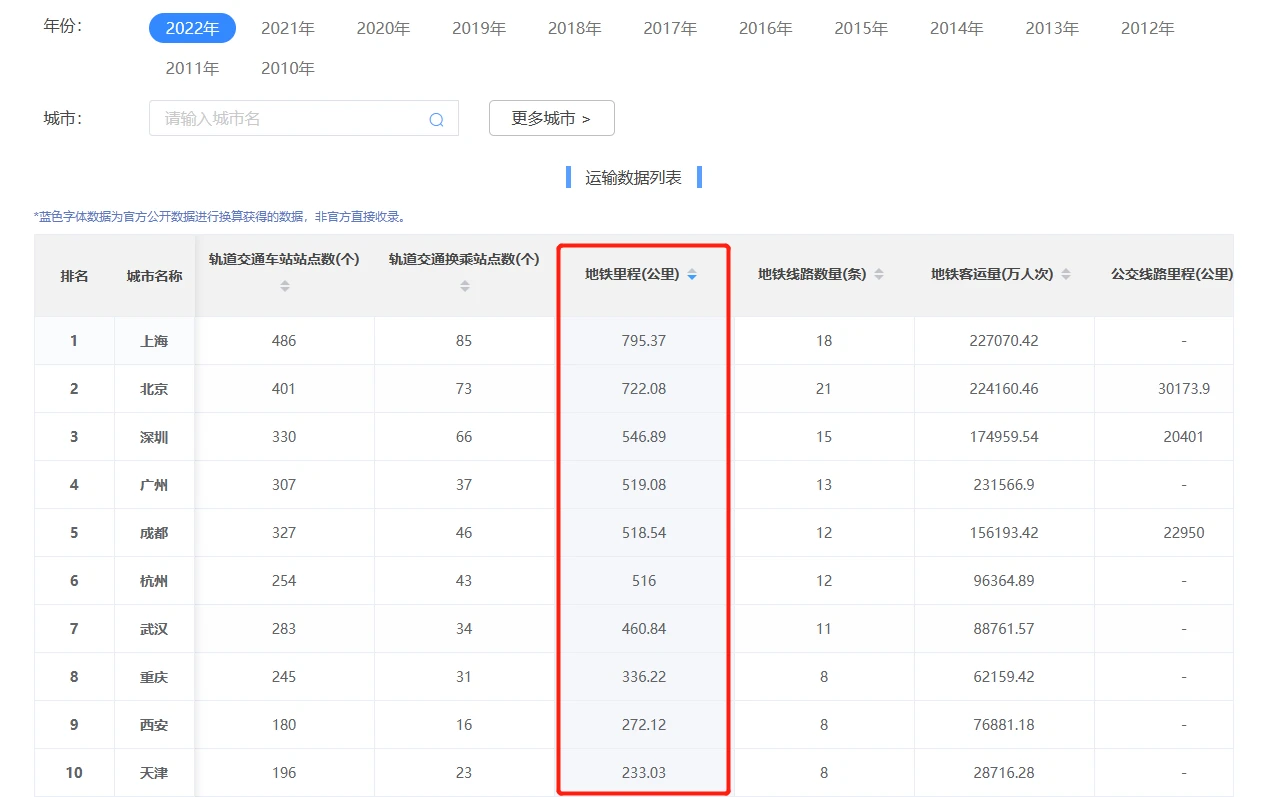The height and width of the screenshot is (797, 1265).
Task: Sort by 轨道交通车站站点数 column arrows
Action: [x=284, y=286]
